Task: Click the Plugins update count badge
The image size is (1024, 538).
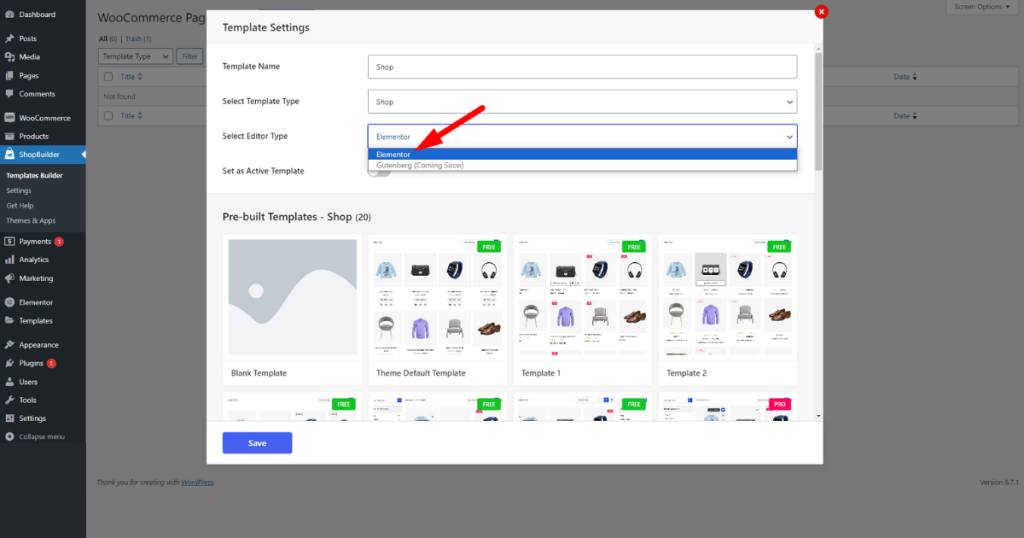Action: pyautogui.click(x=51, y=363)
